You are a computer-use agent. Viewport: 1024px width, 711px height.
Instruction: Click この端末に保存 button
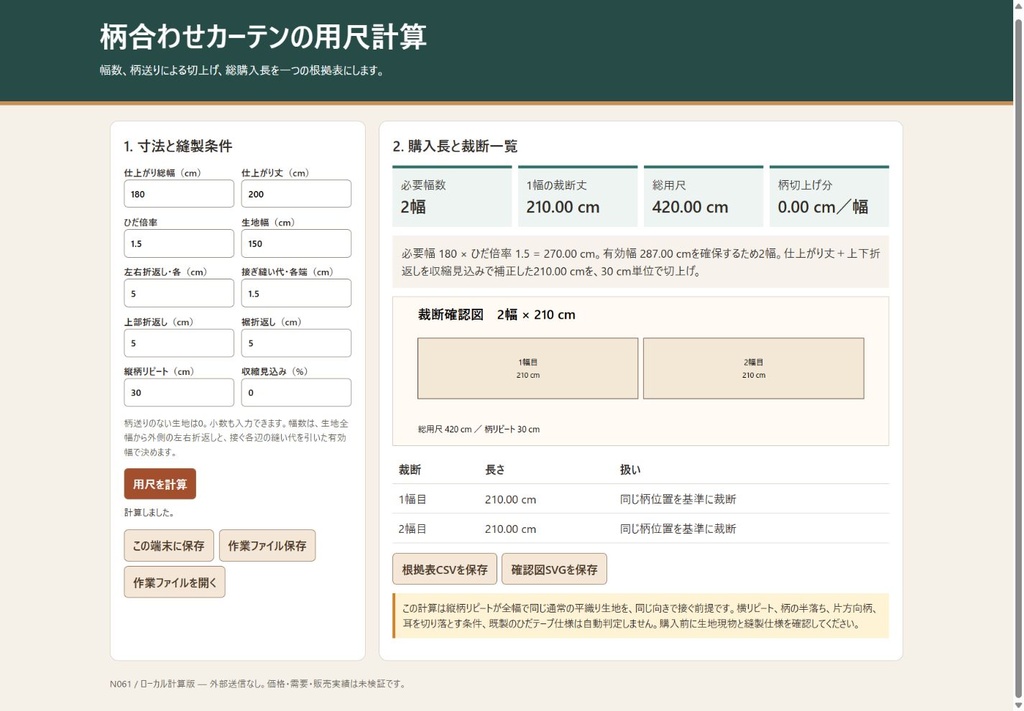coord(168,545)
